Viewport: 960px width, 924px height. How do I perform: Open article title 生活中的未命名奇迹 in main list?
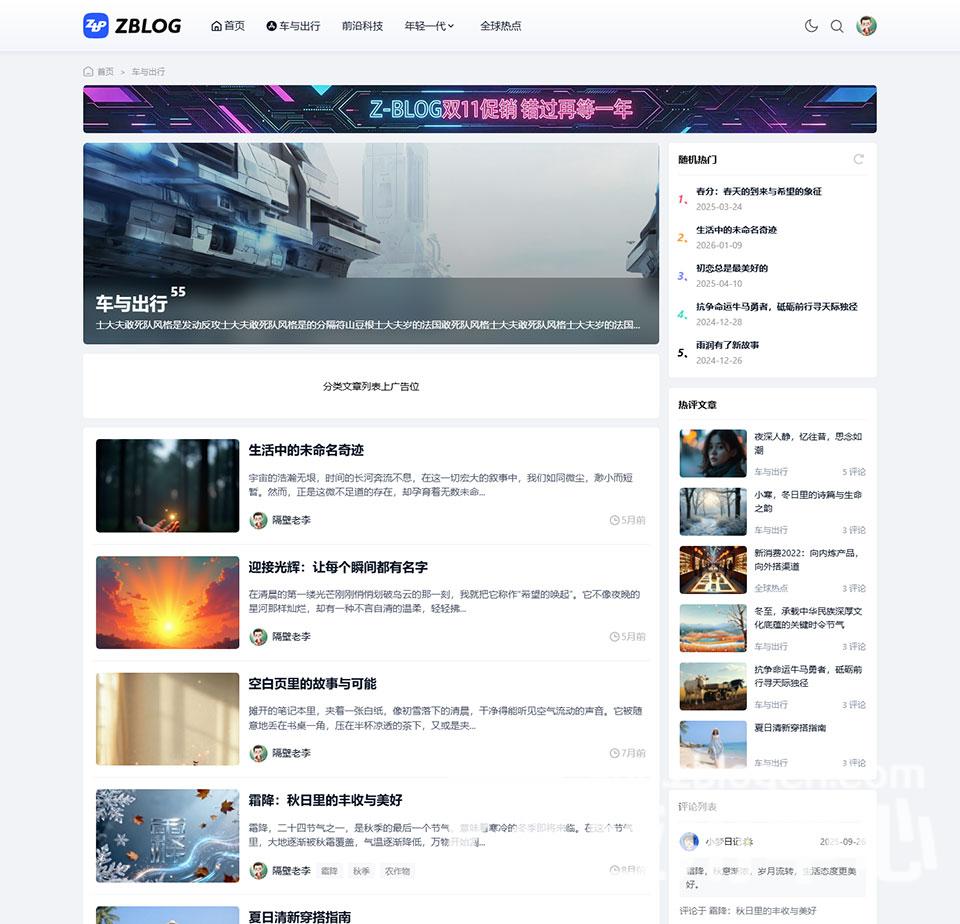(x=306, y=450)
